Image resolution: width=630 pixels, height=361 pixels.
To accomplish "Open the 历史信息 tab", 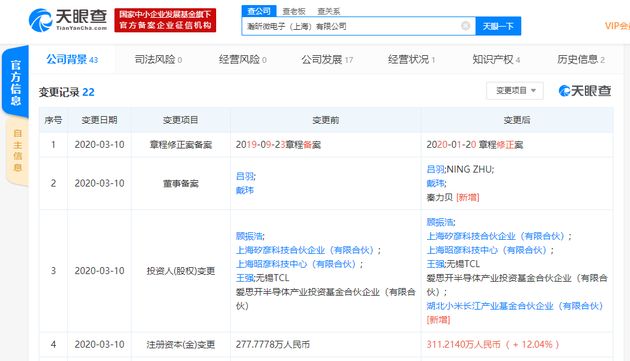I will pos(581,59).
